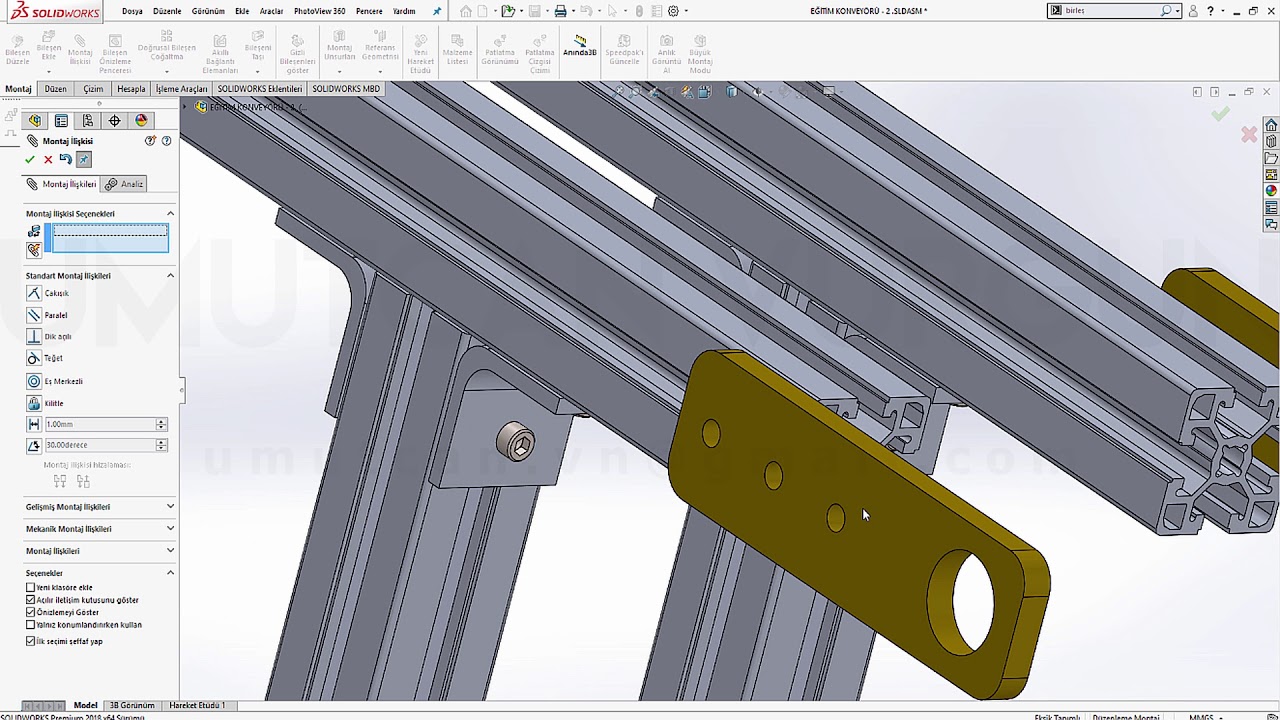Viewport: 1280px width, 720px height.
Task: Collapse Standart Montaj İlişkileri section
Action: point(170,275)
